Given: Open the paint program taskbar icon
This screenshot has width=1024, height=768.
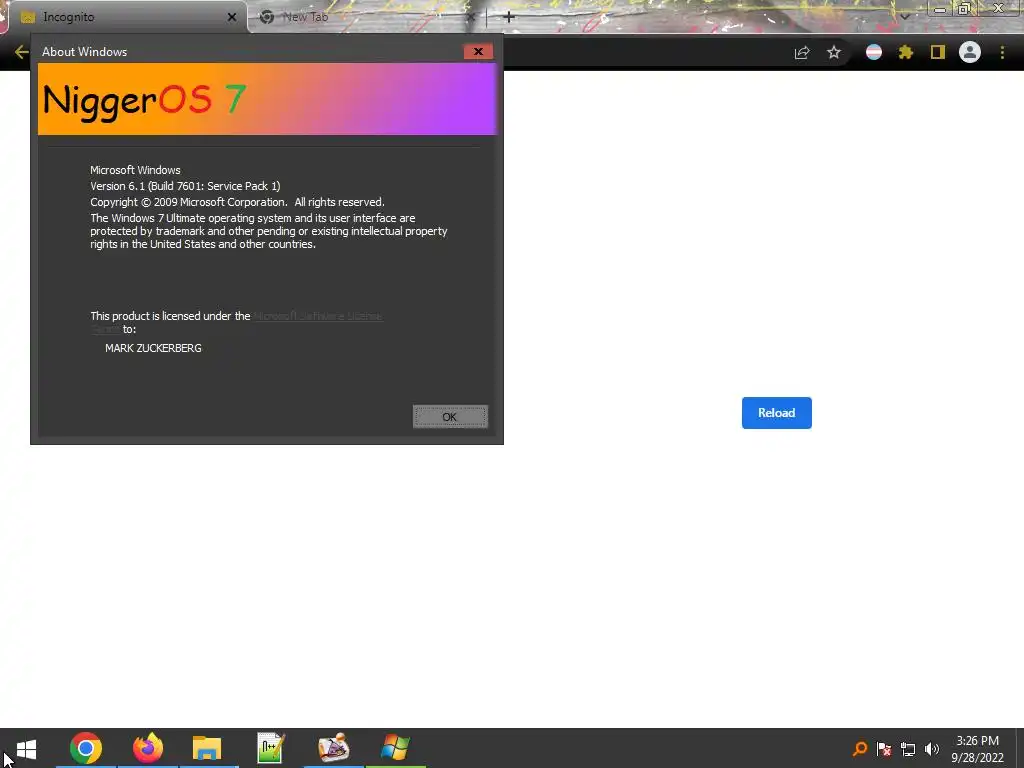Looking at the screenshot, I should click(334, 748).
